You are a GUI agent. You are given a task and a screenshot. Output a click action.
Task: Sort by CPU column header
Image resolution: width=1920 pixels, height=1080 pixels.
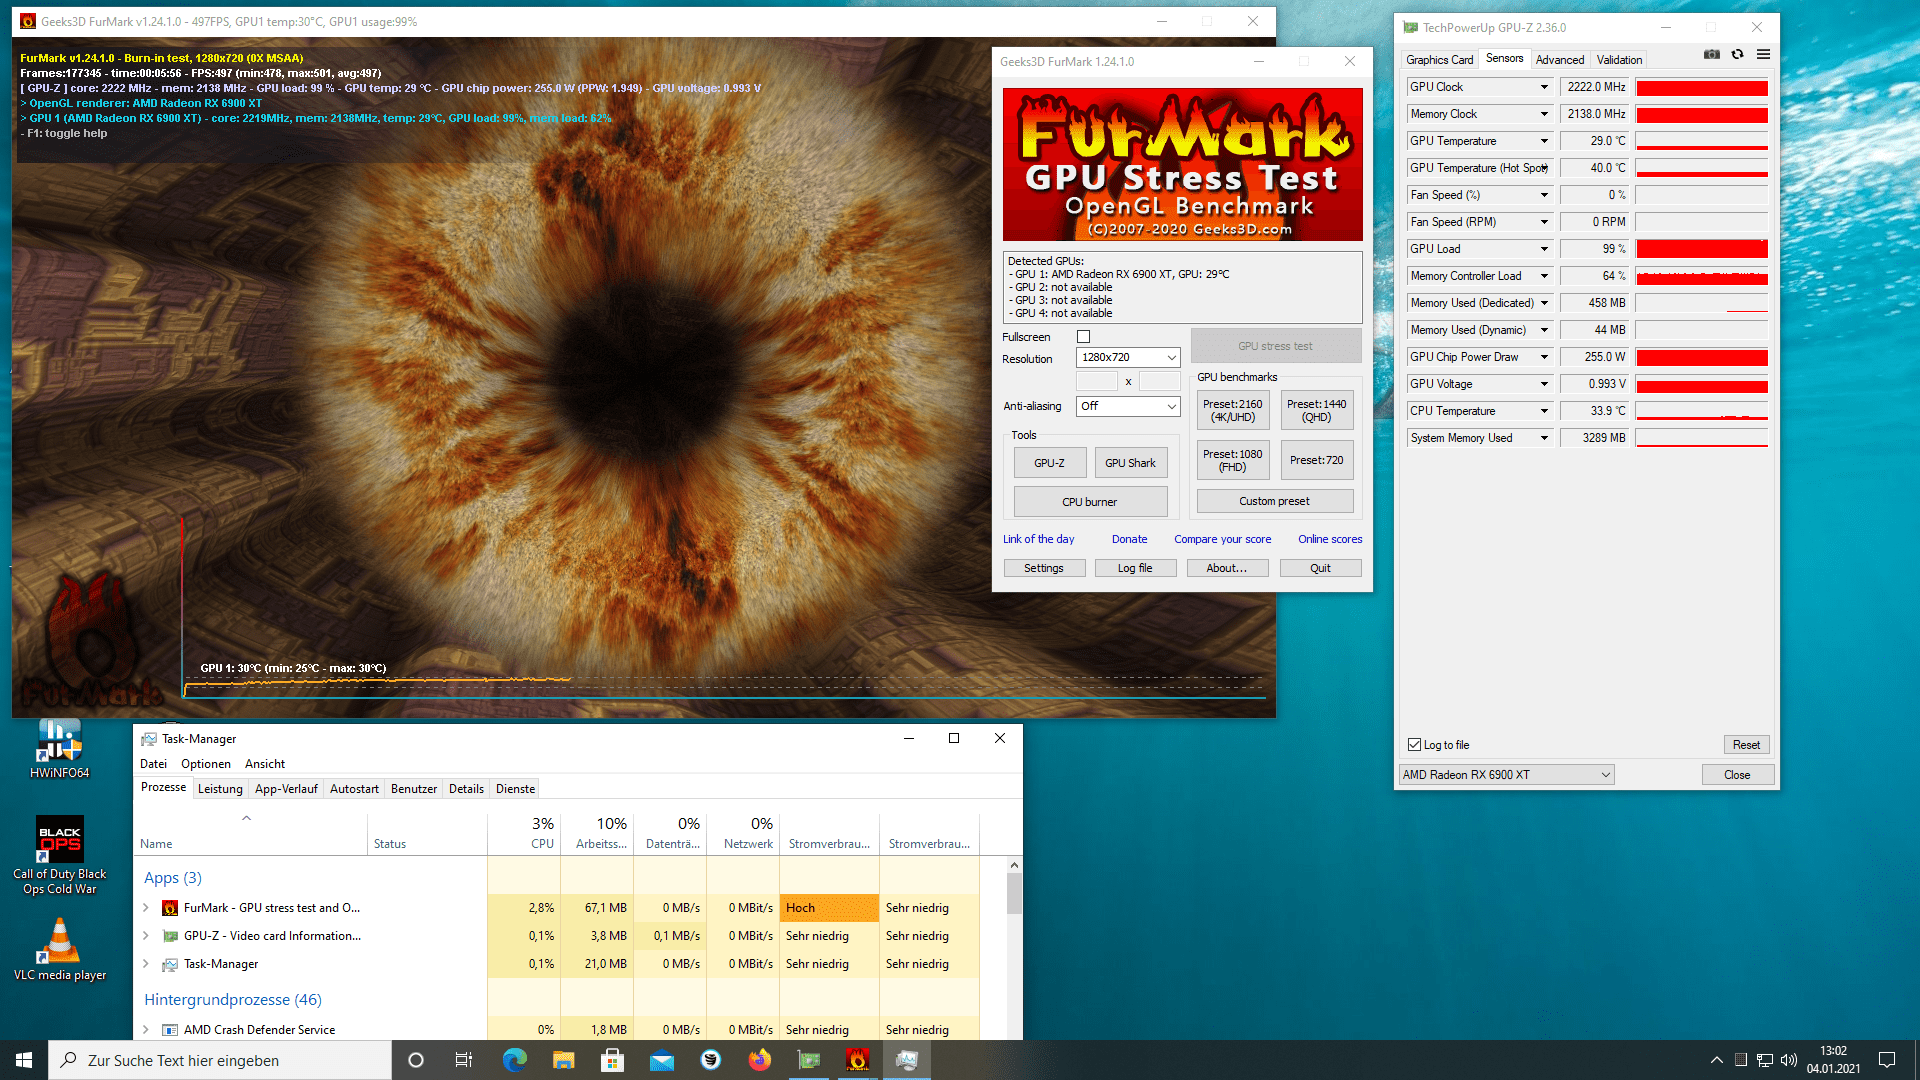[x=524, y=832]
